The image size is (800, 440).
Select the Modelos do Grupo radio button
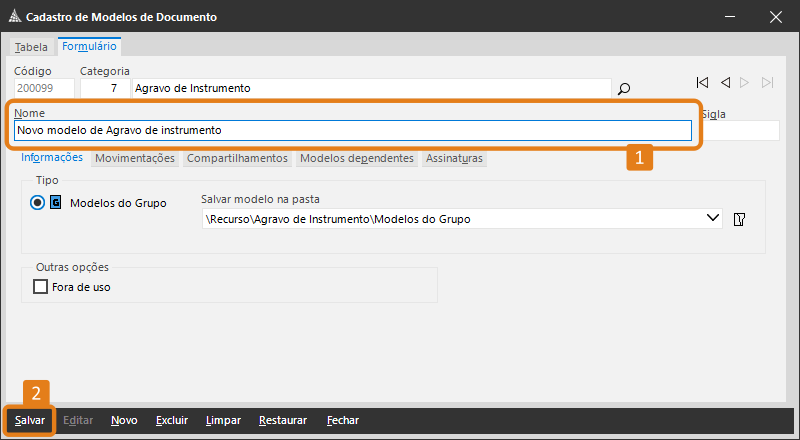click(x=38, y=203)
